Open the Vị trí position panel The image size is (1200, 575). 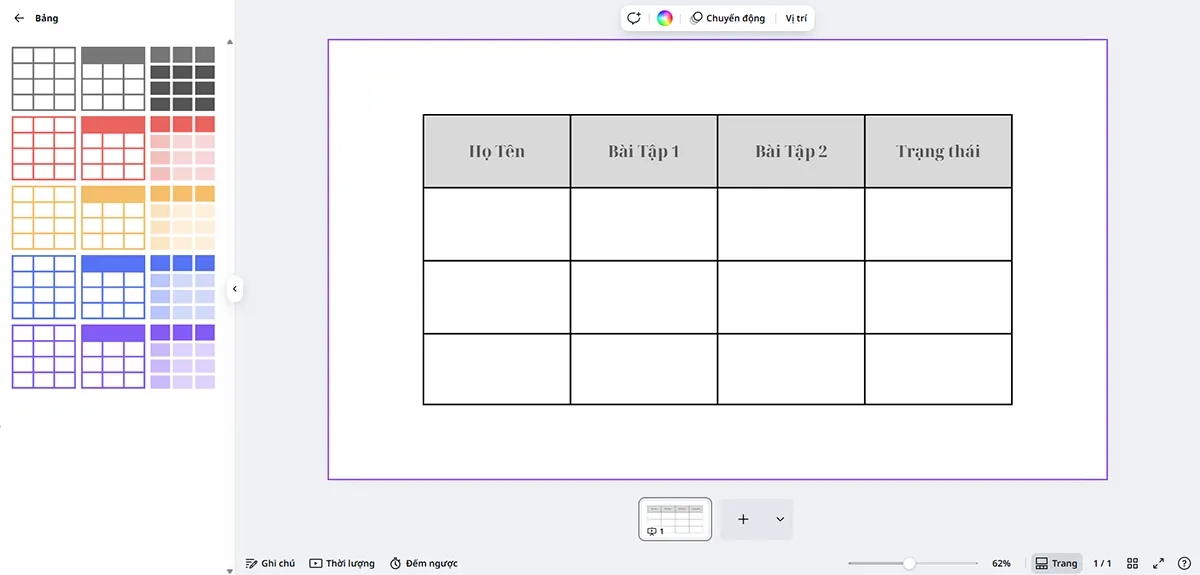point(796,18)
